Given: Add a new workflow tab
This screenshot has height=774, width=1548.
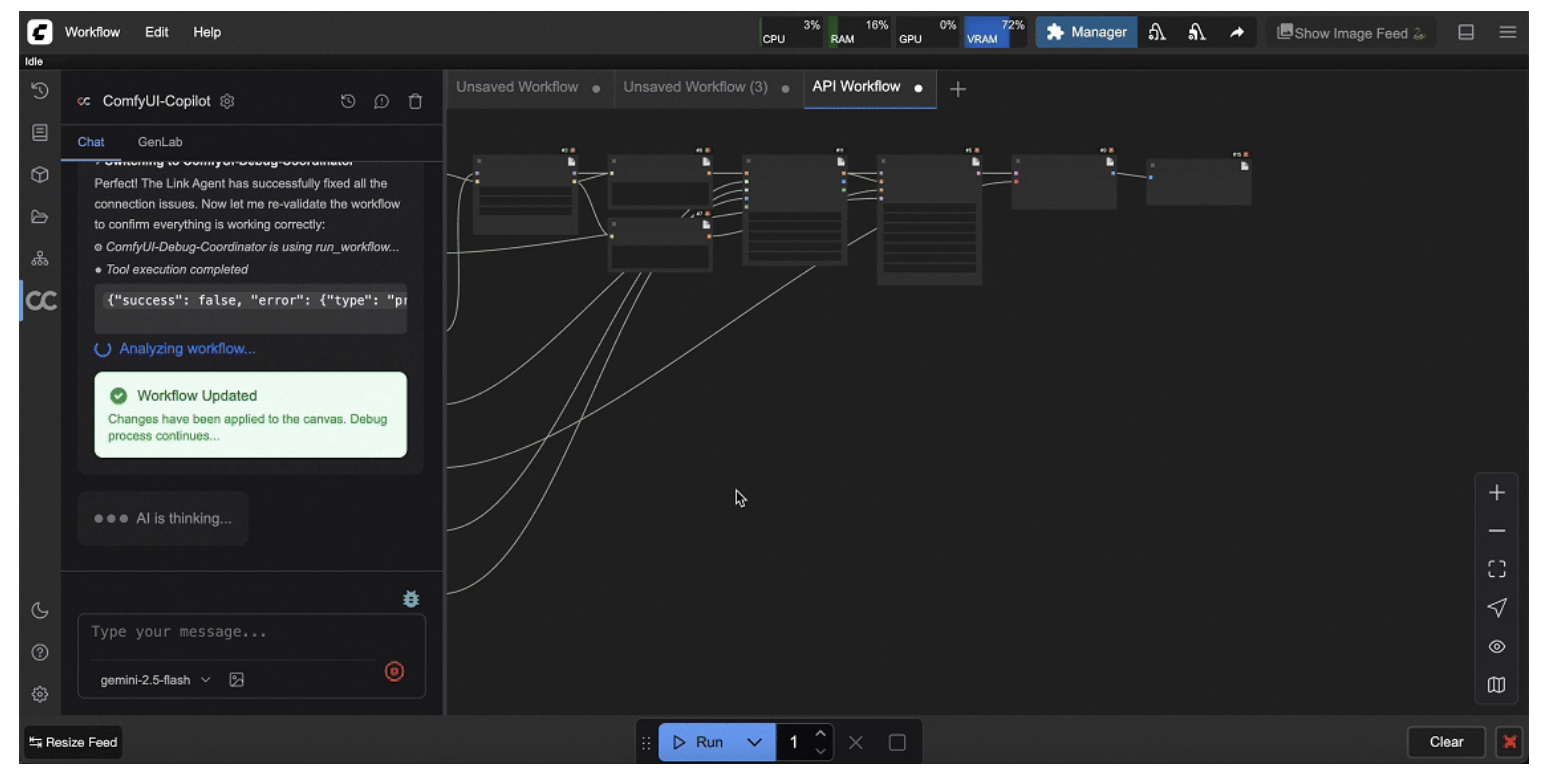Looking at the screenshot, I should click(958, 89).
